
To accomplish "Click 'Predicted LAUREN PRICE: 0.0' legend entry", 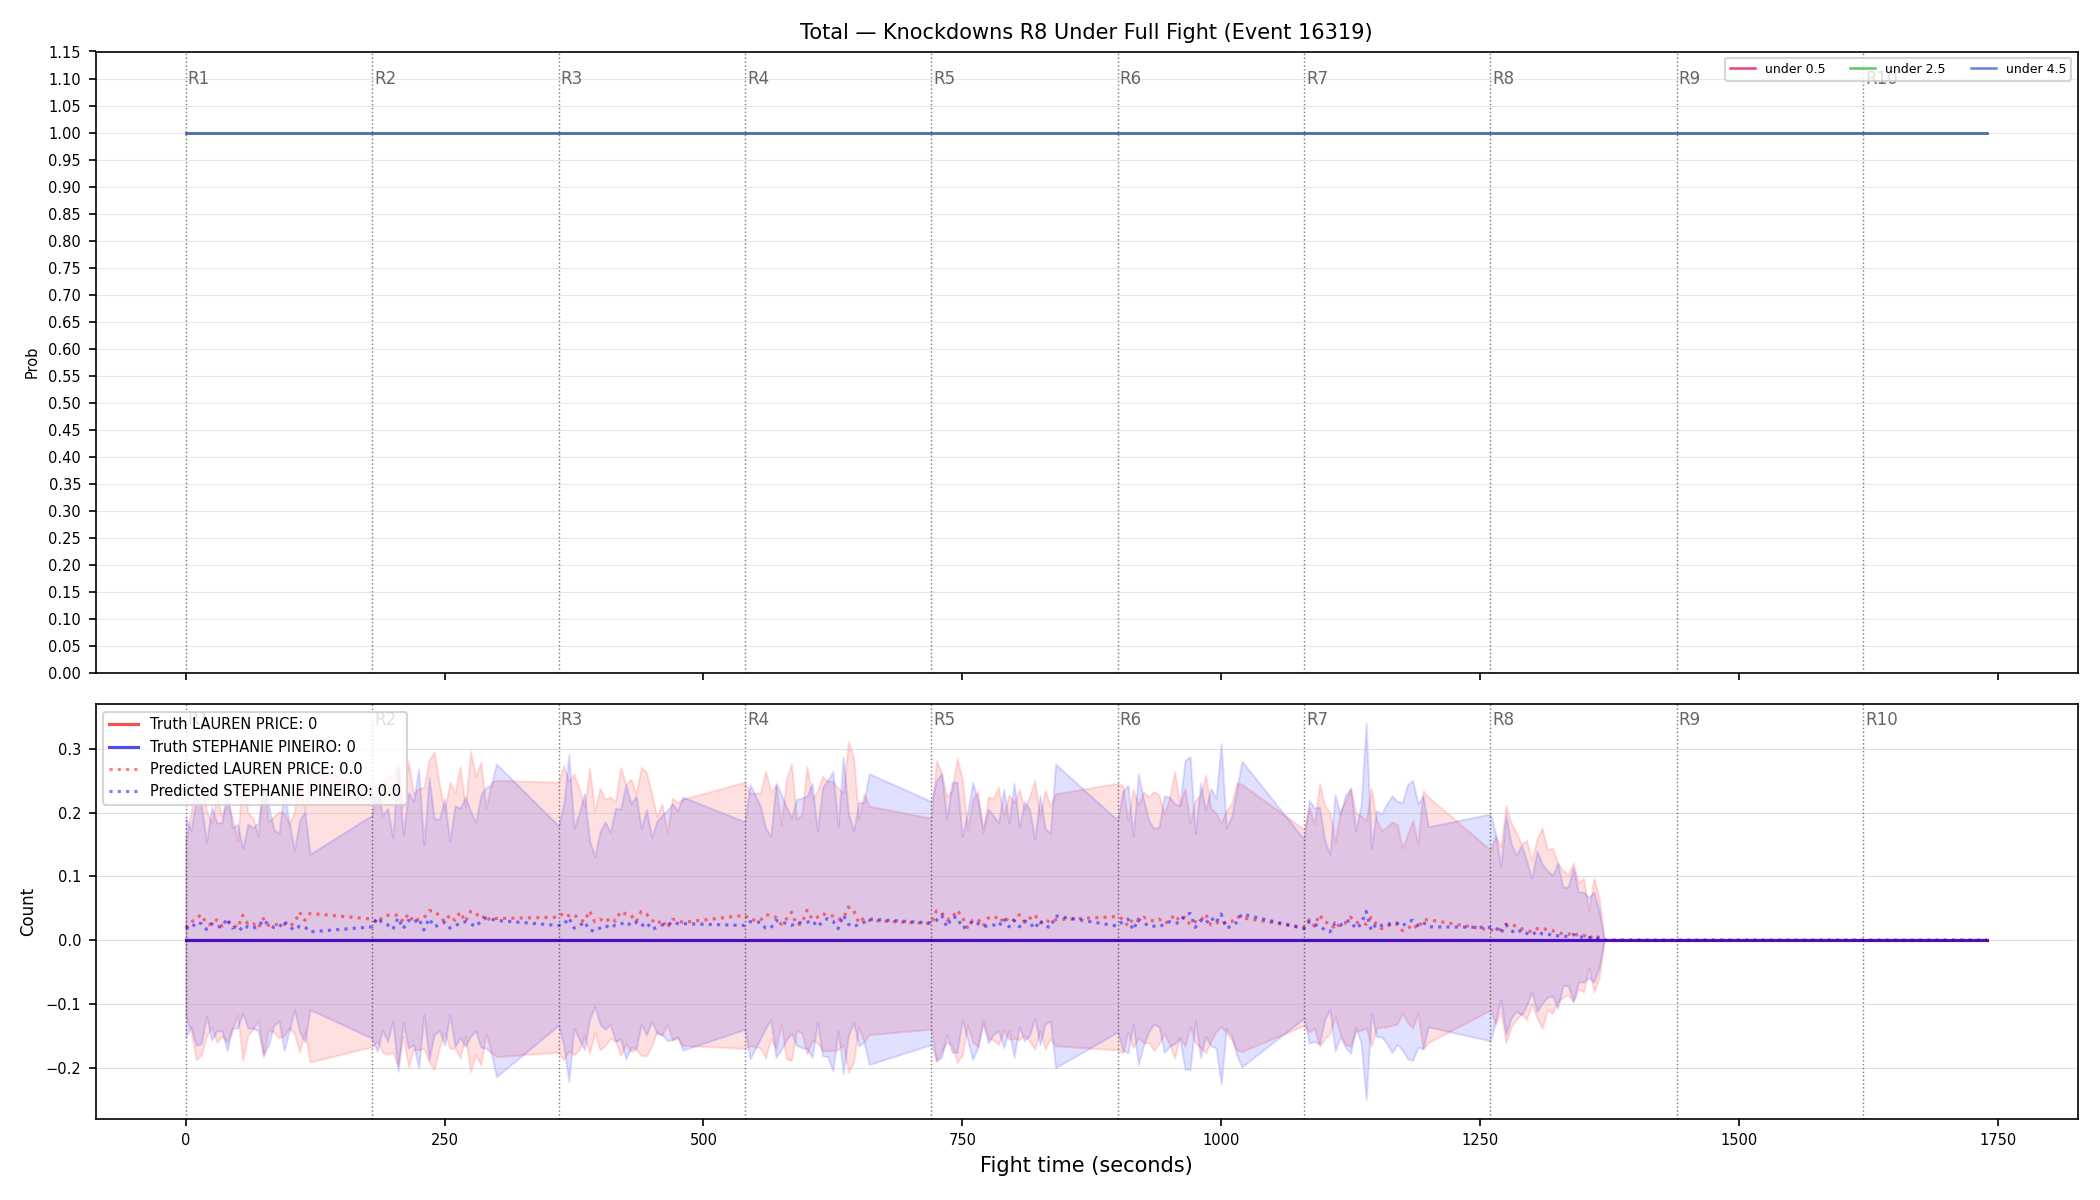I will pyautogui.click(x=235, y=769).
